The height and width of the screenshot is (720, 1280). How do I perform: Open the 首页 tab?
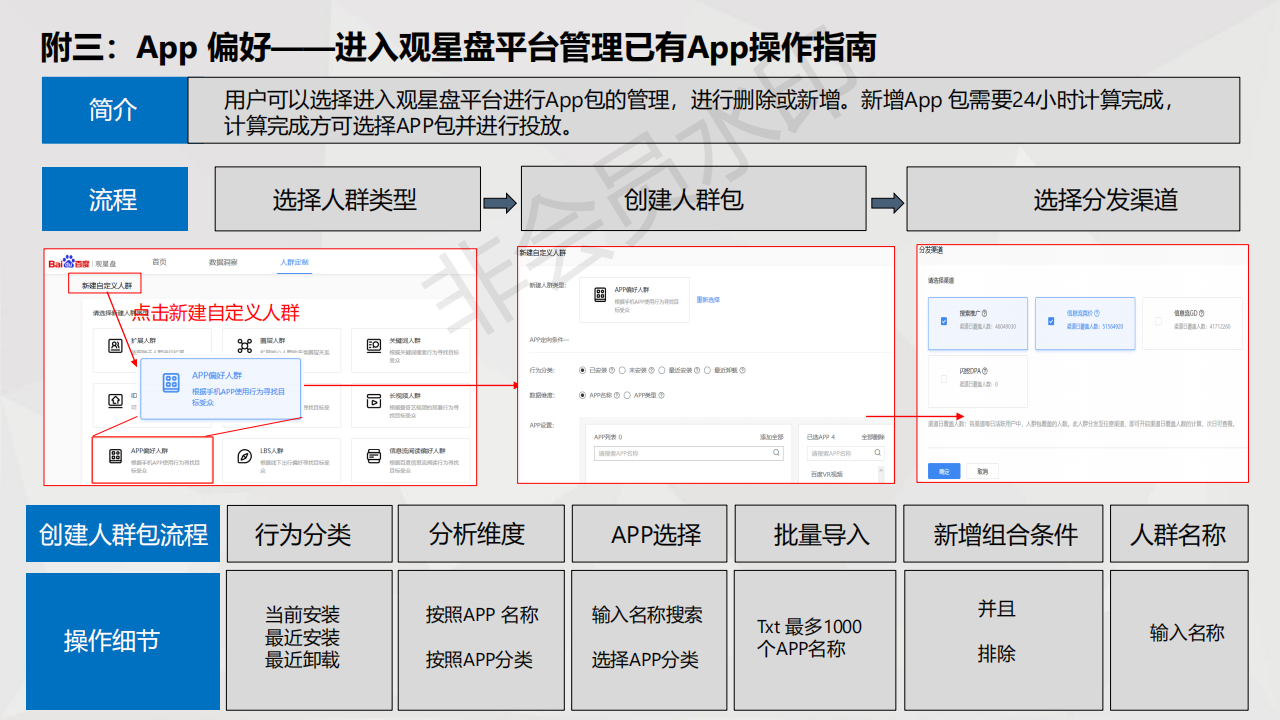tap(159, 262)
